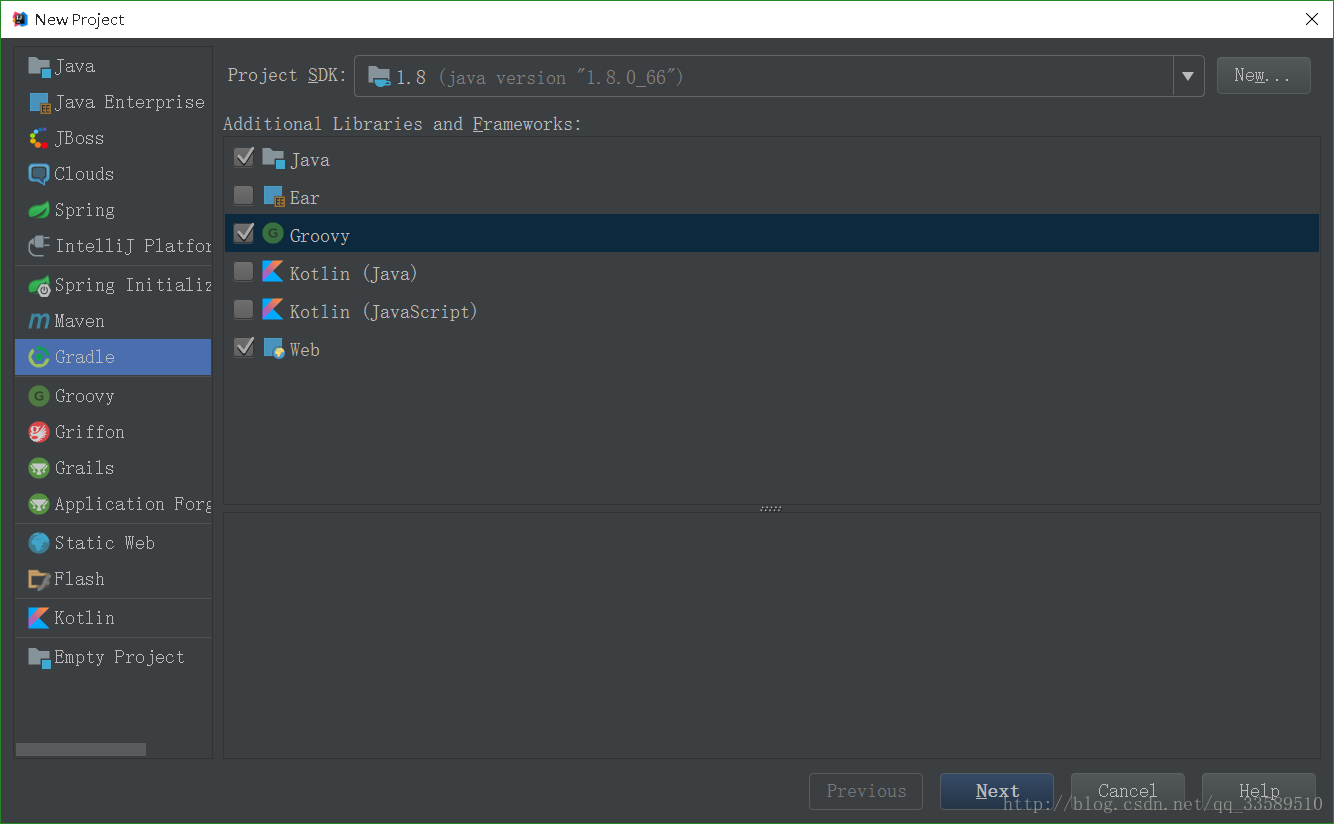Click the Web framework icon in list
Viewport: 1334px width, 824px height.
[273, 349]
